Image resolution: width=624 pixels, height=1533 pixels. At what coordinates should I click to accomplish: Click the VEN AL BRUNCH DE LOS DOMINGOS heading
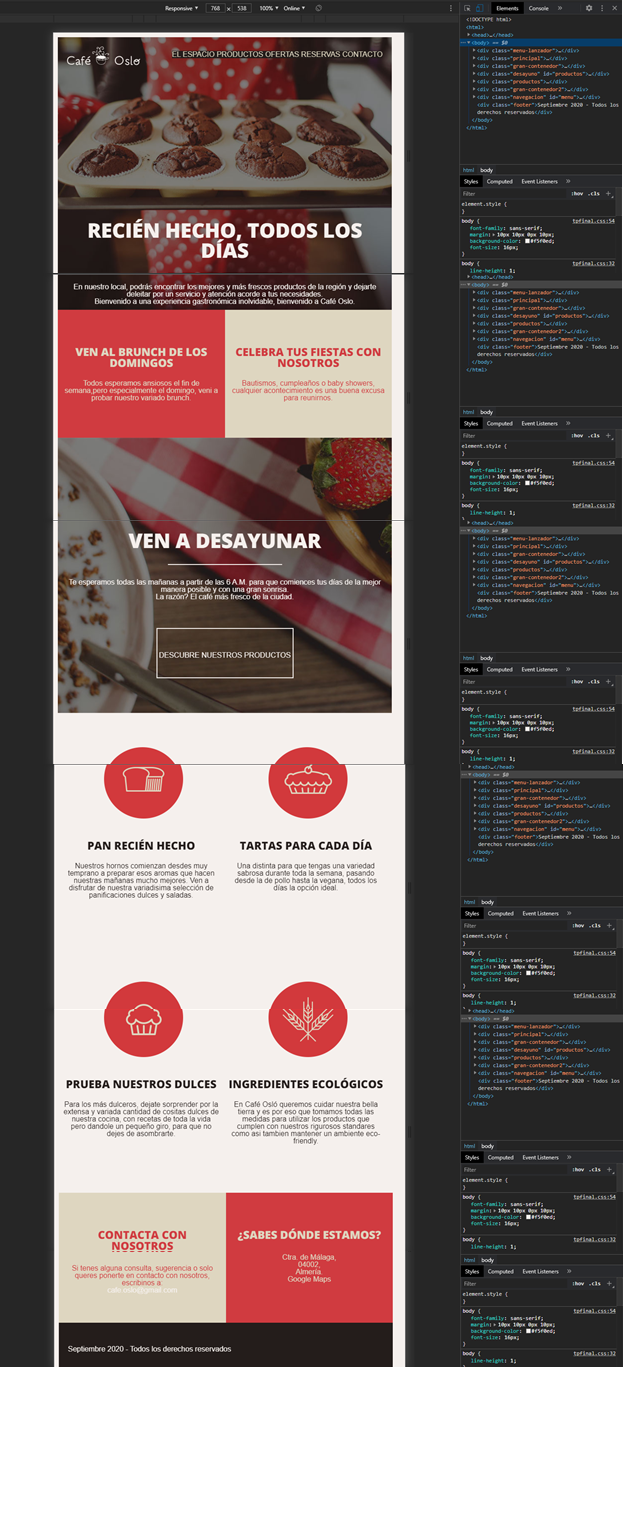tap(141, 357)
